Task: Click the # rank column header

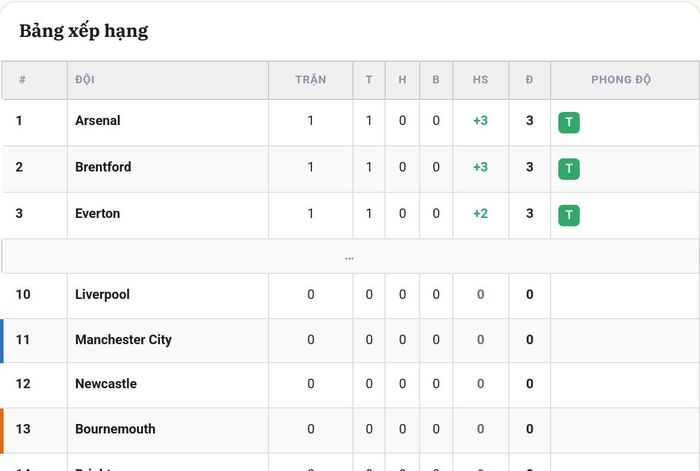Action: (22, 79)
